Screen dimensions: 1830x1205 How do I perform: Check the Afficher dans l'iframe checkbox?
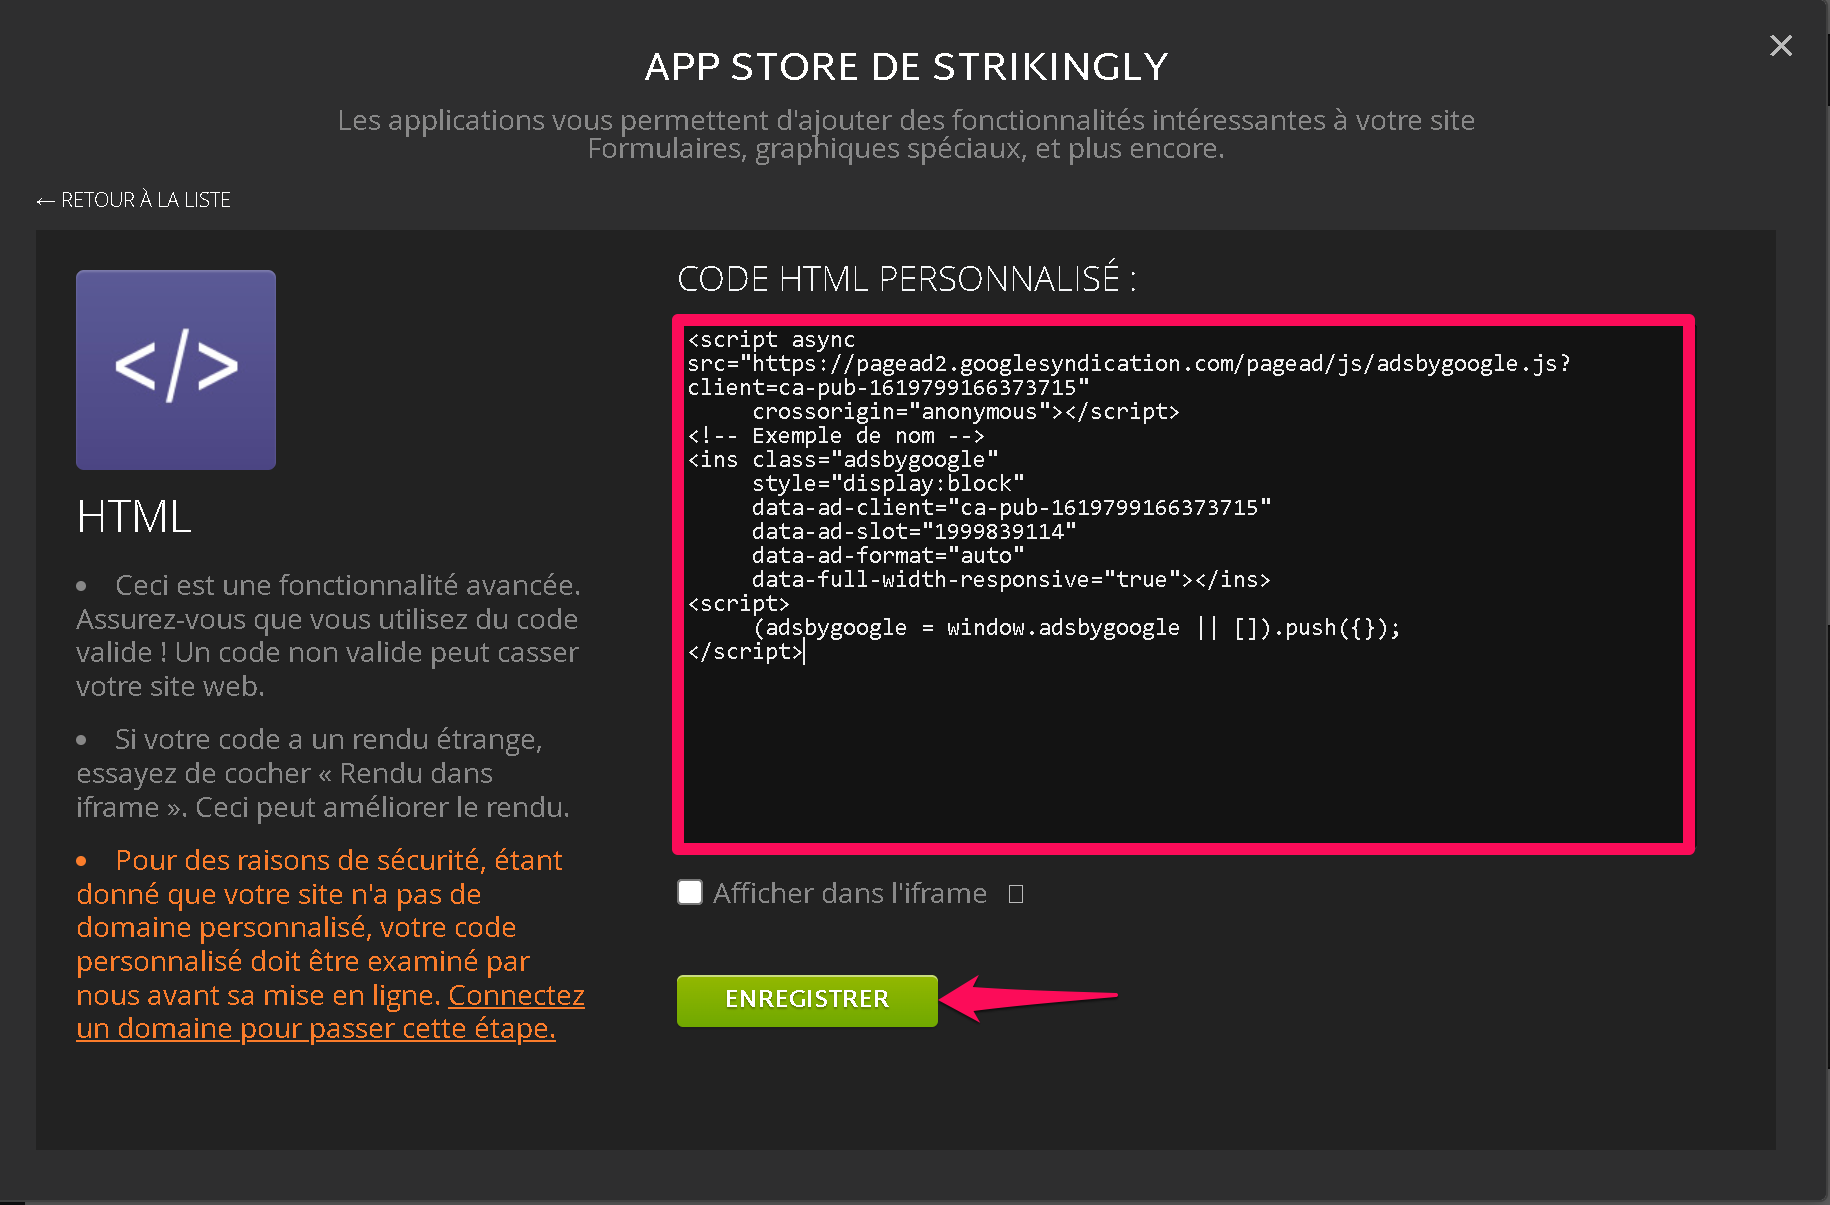pyautogui.click(x=690, y=892)
